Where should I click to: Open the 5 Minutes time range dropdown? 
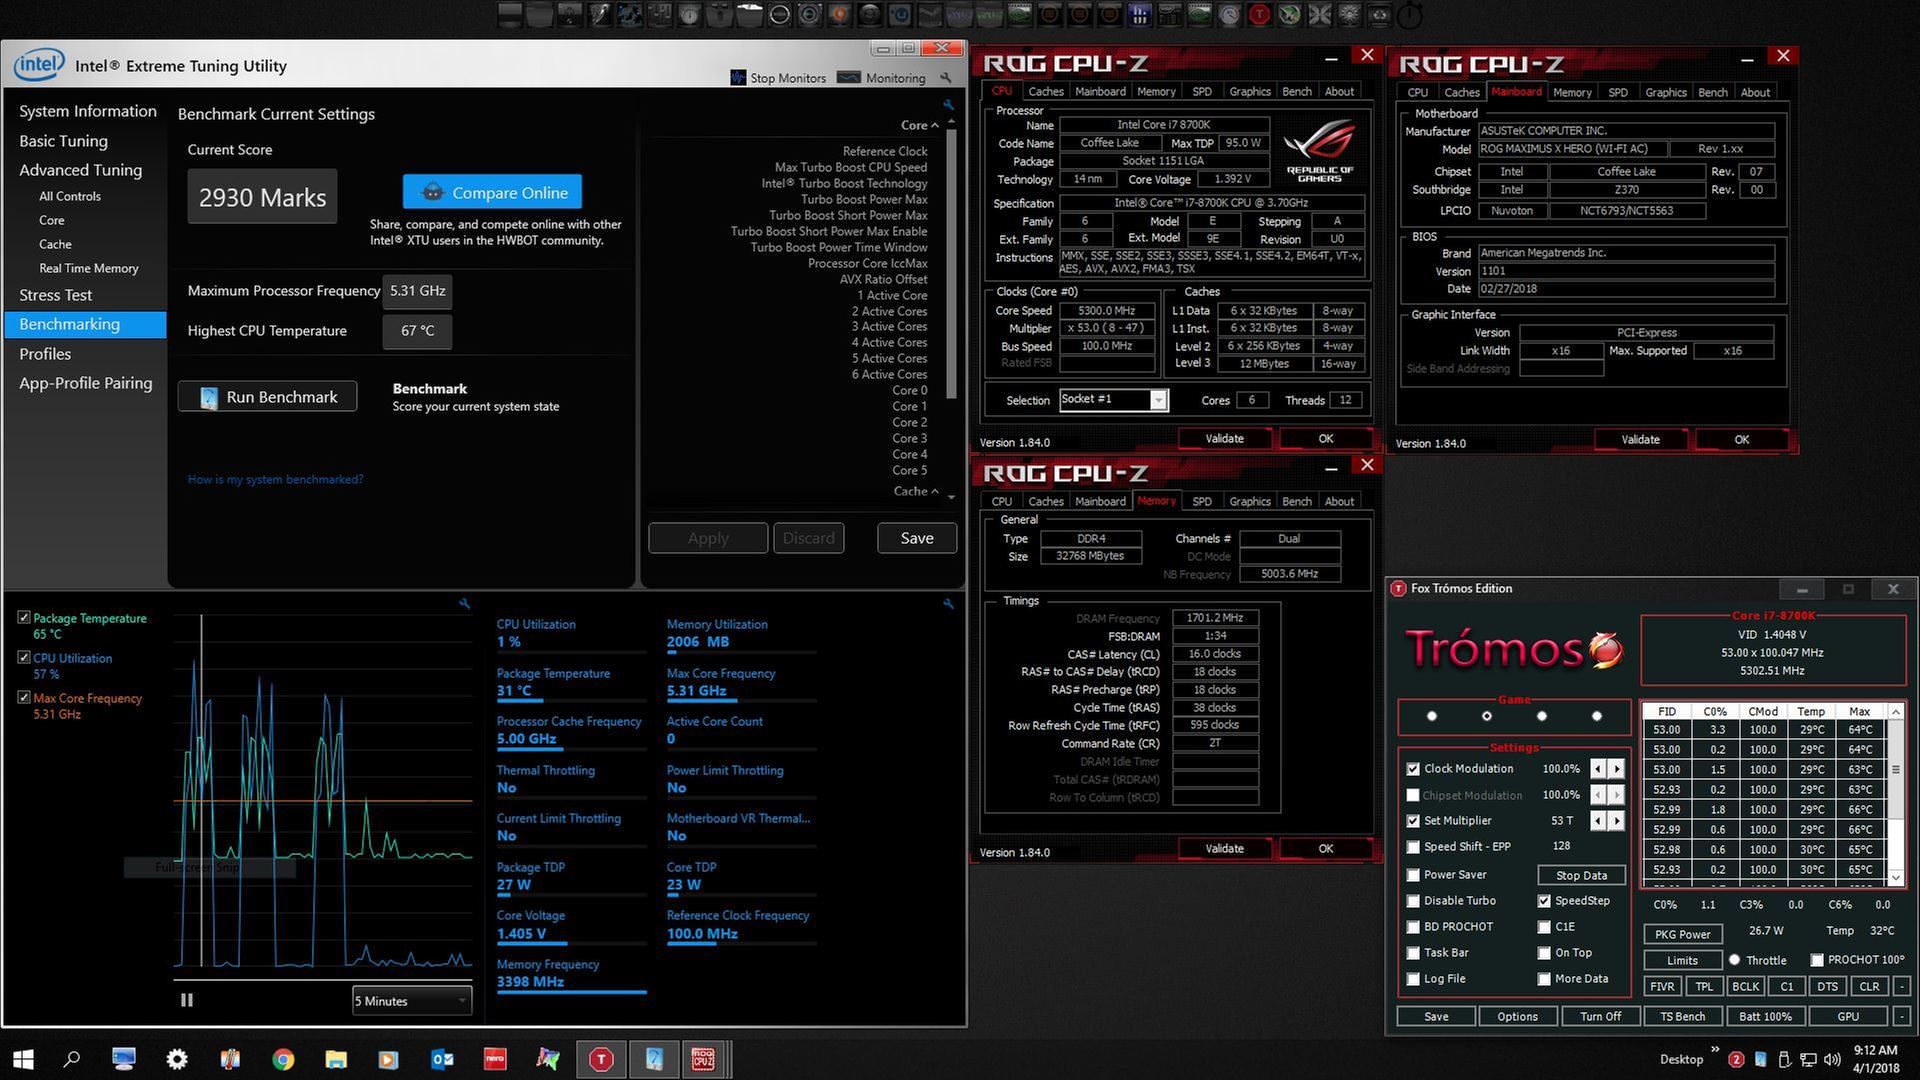pos(412,1001)
